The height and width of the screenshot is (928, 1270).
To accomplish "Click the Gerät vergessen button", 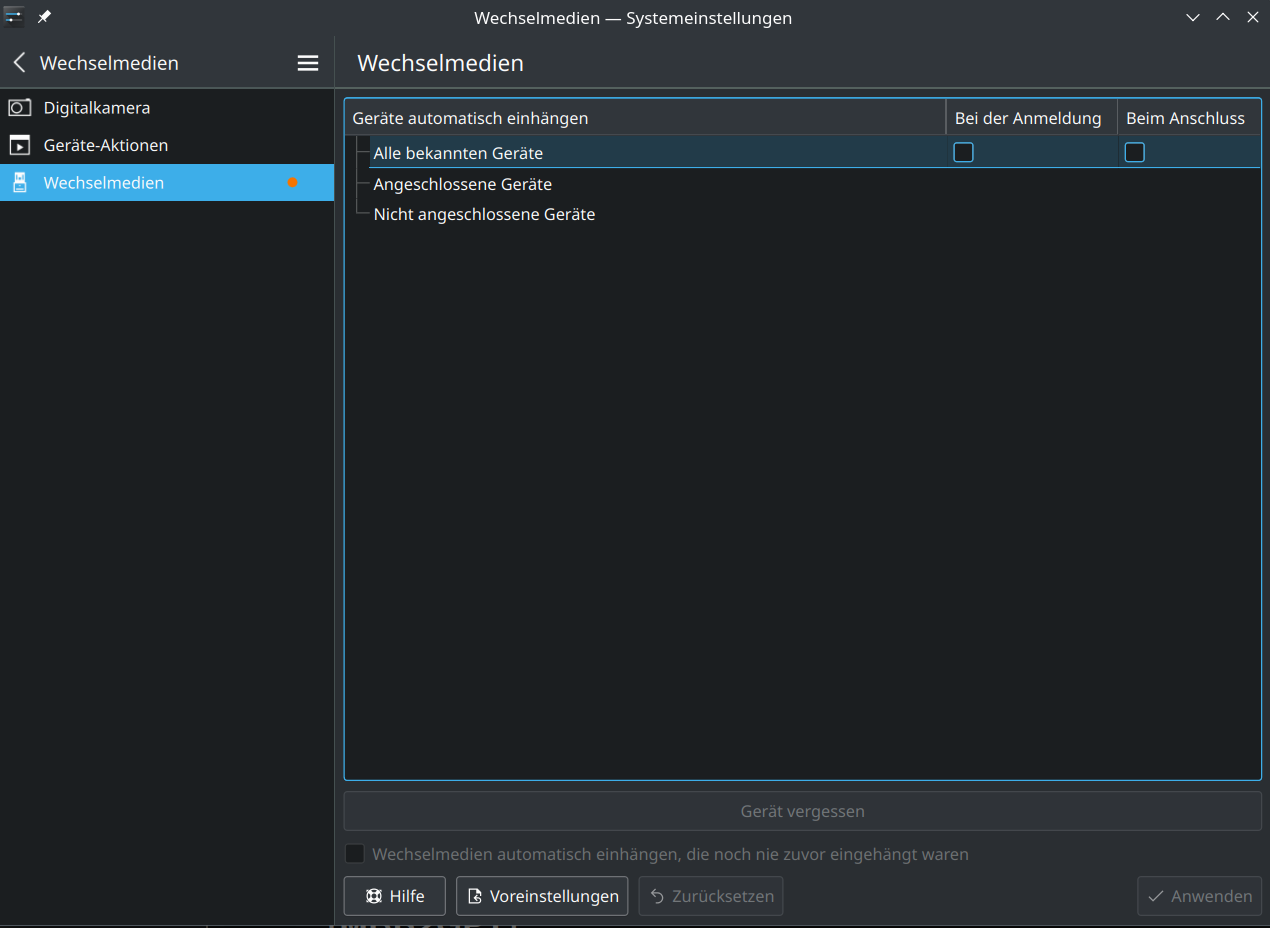I will (802, 810).
